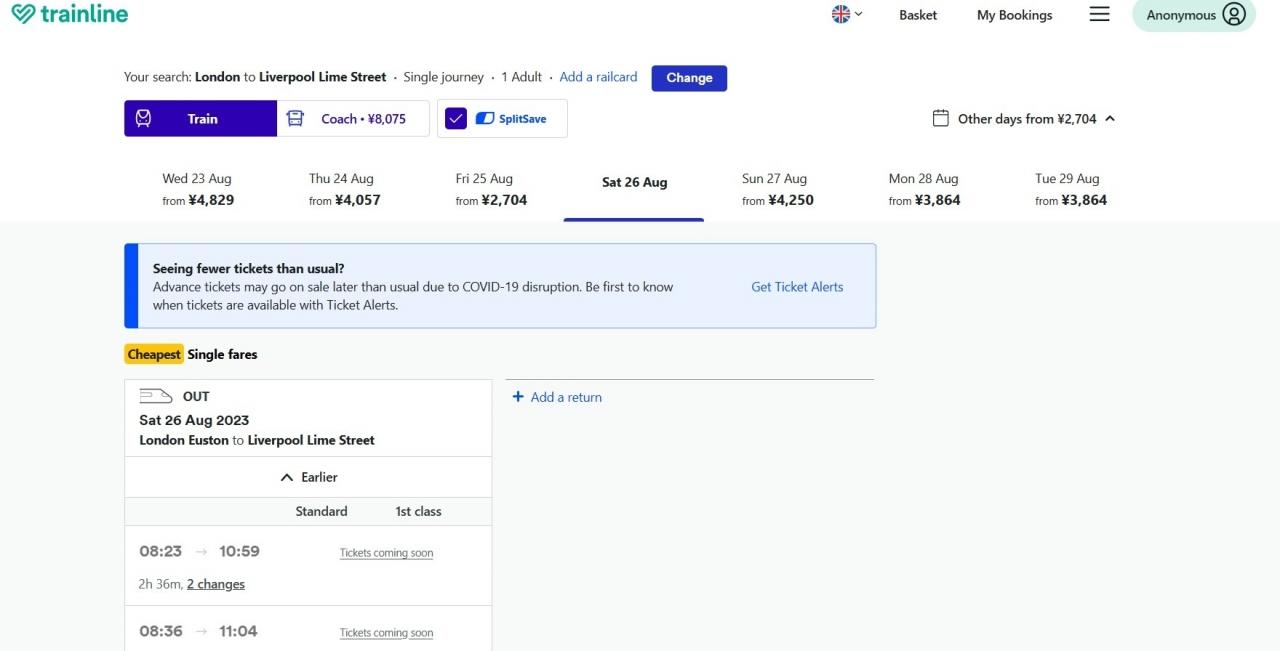Click the 08:23 departure time
This screenshot has height=651, width=1280.
tap(161, 551)
